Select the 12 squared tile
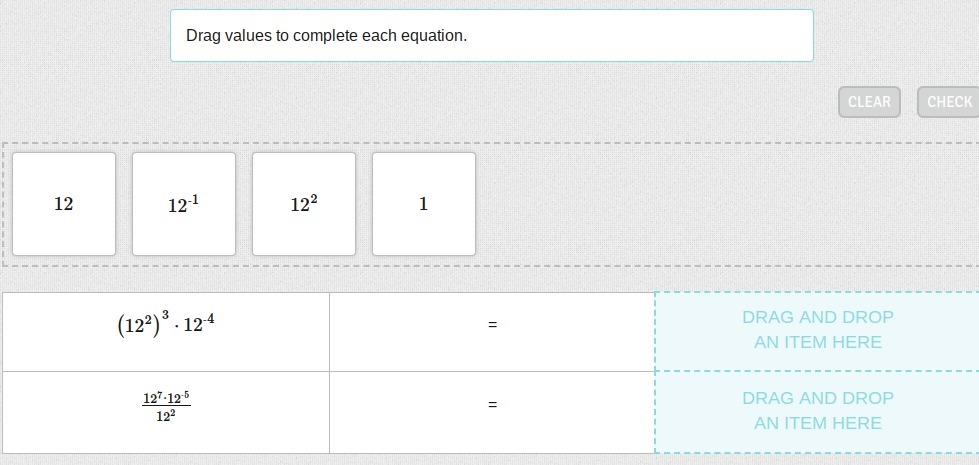The image size is (979, 465). tap(304, 204)
